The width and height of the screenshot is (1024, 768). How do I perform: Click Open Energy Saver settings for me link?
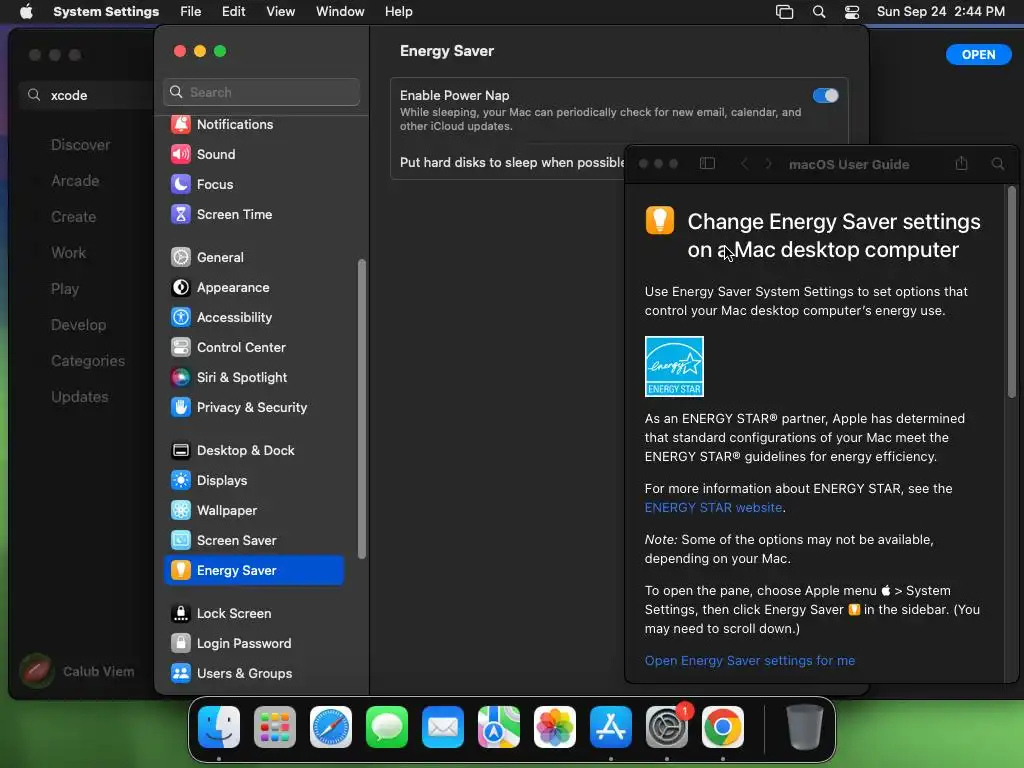coord(750,660)
